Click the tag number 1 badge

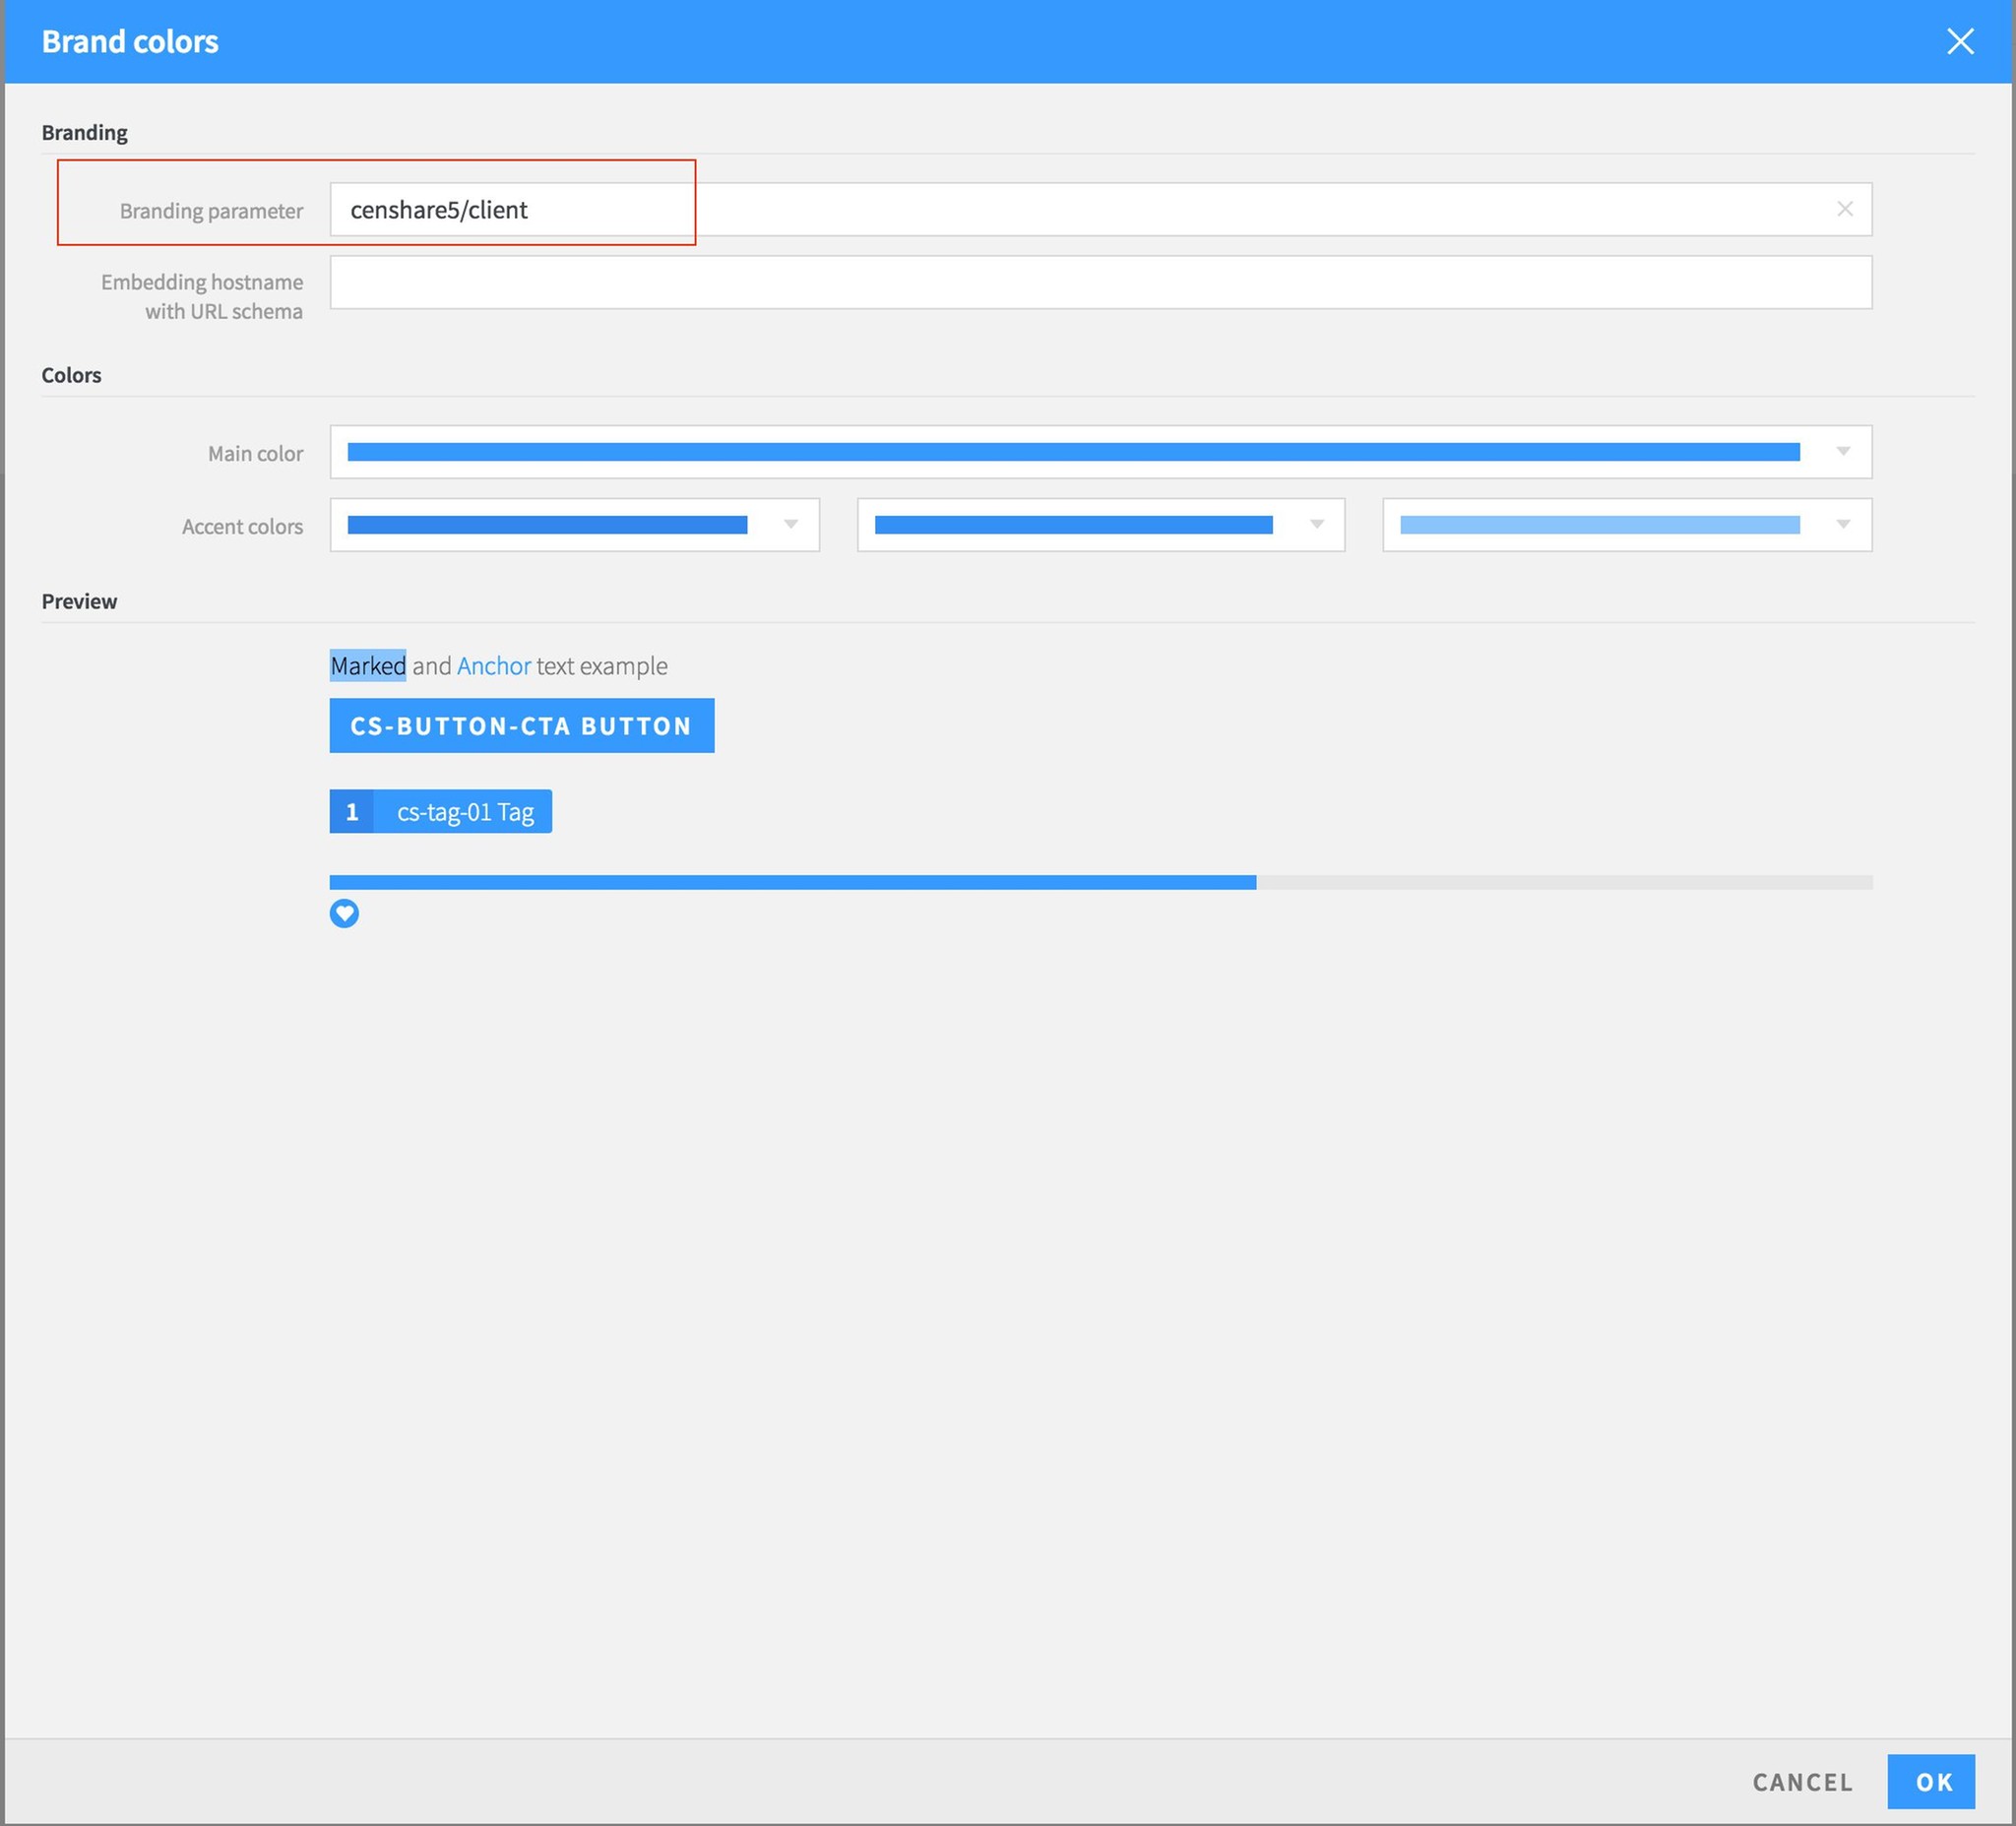point(351,812)
